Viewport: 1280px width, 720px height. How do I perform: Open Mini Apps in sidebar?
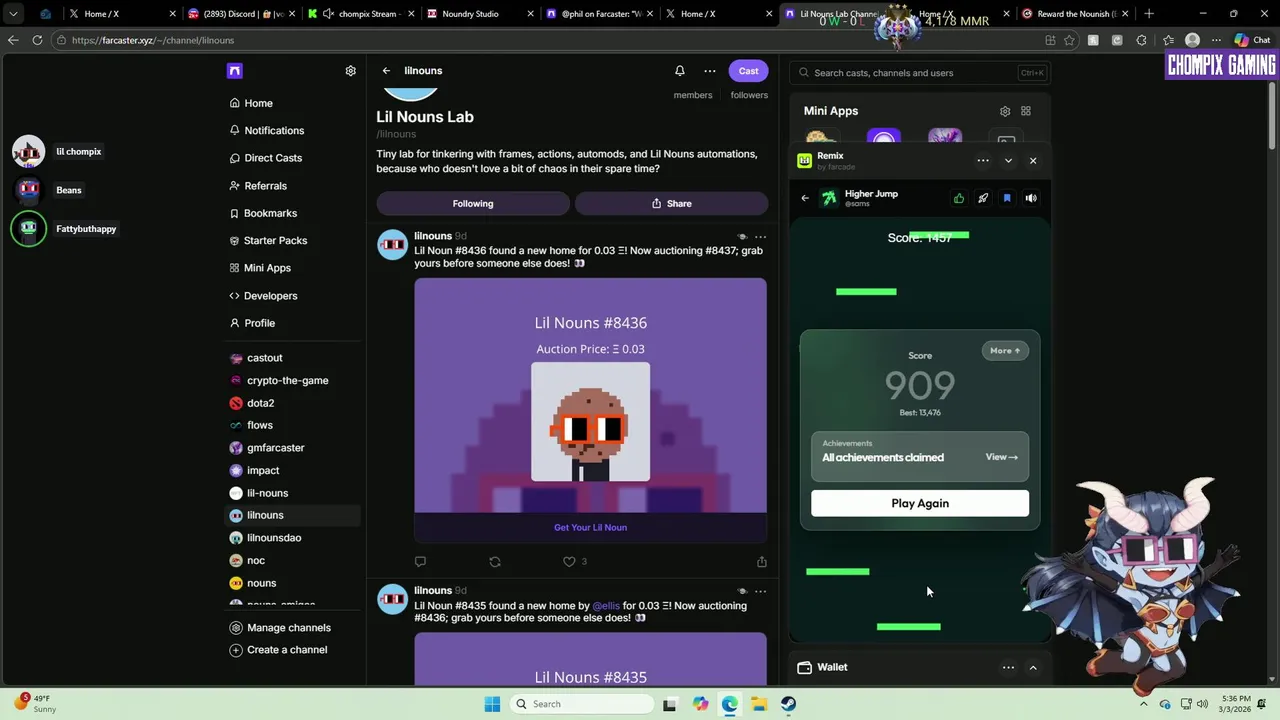tap(260, 268)
